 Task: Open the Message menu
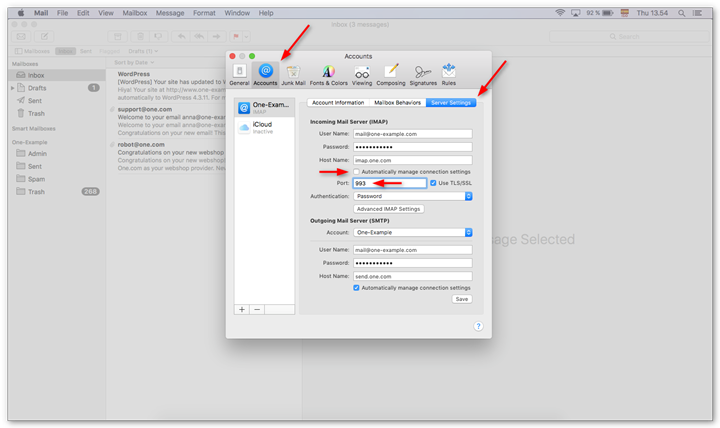170,13
